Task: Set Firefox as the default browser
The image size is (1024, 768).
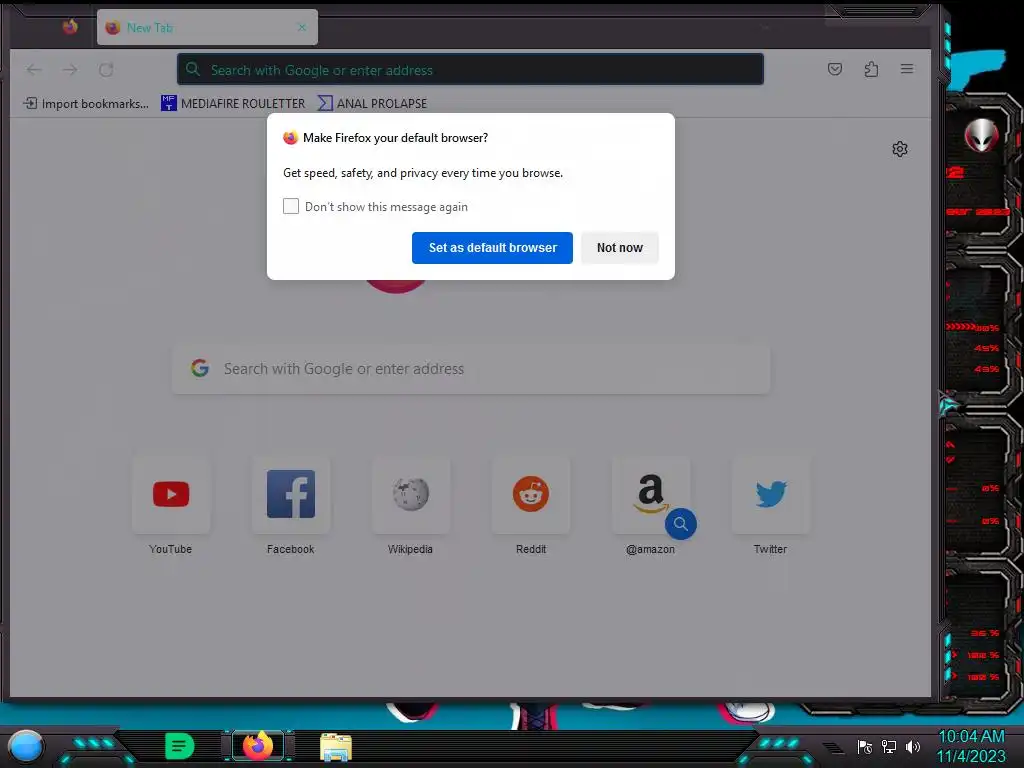Action: point(492,248)
